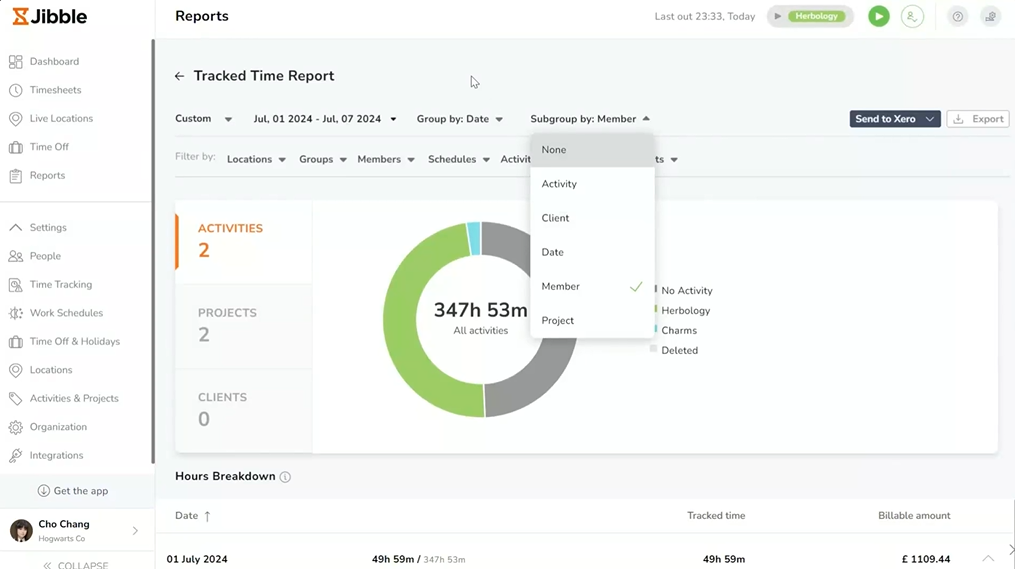
Task: Open Time Tracking settings
Action: click(60, 284)
